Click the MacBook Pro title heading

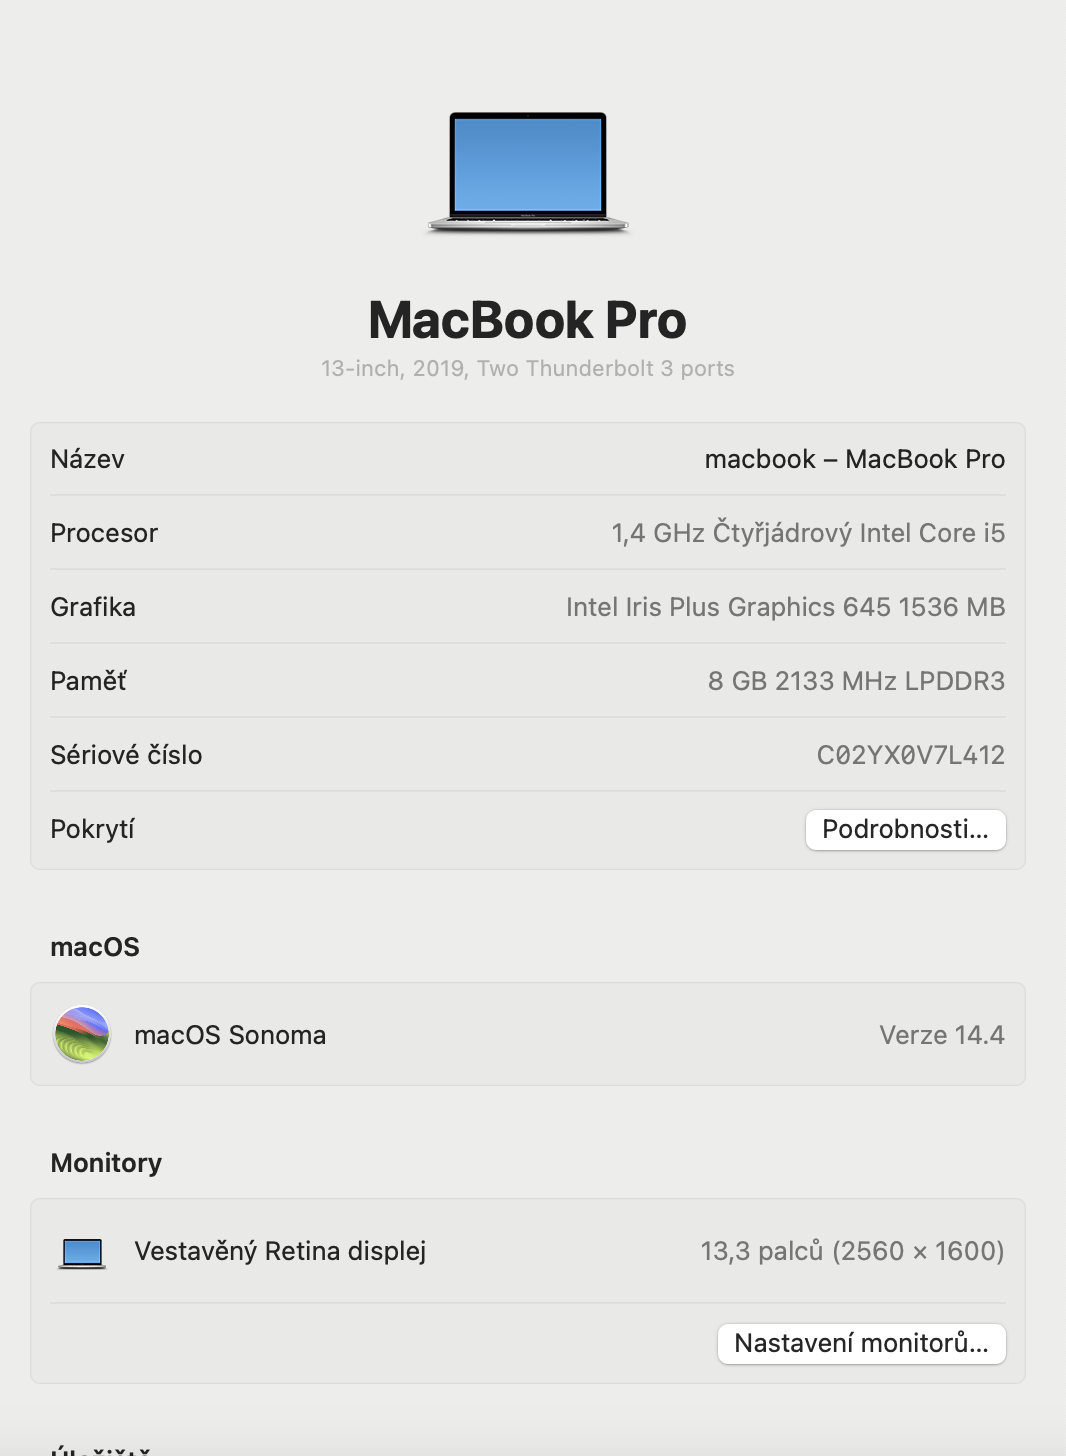click(527, 320)
